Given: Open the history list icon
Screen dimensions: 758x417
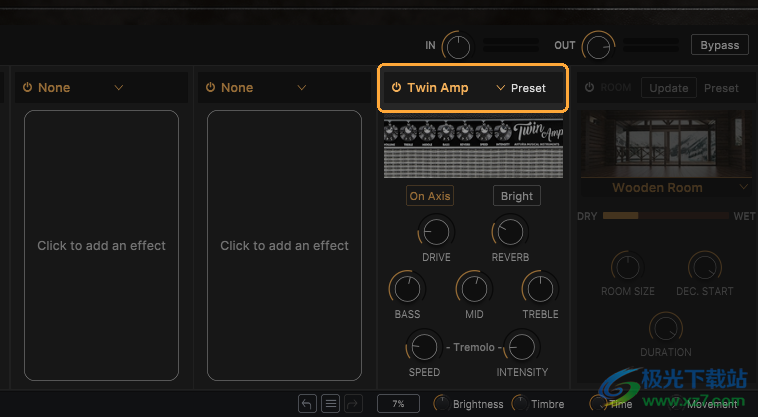Looking at the screenshot, I should pos(331,403).
